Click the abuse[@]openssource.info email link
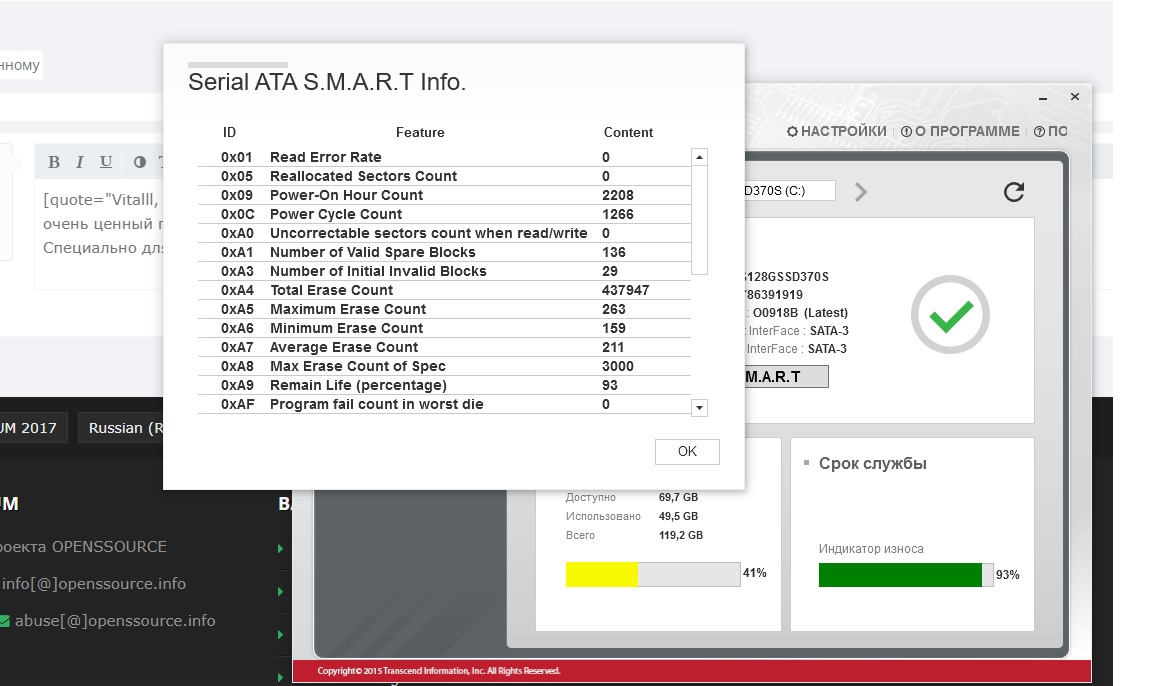 [114, 620]
